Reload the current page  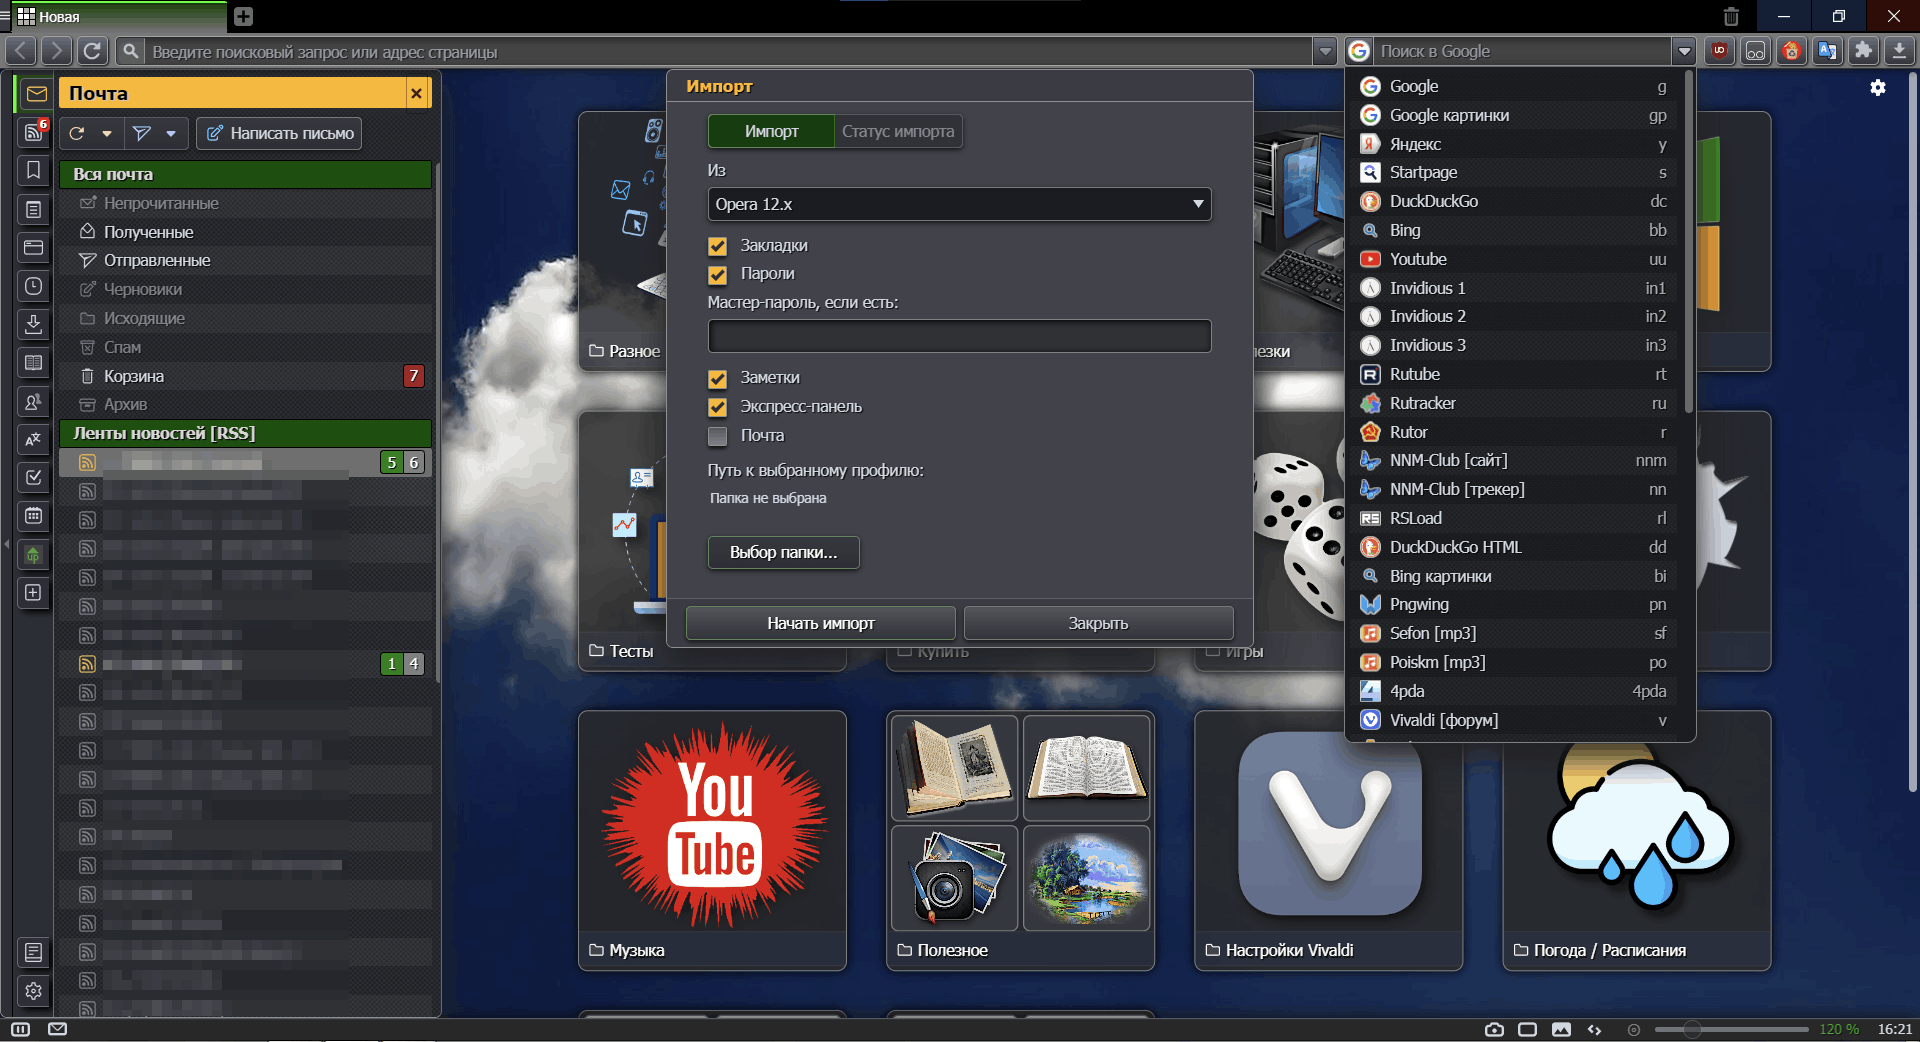pyautogui.click(x=92, y=51)
